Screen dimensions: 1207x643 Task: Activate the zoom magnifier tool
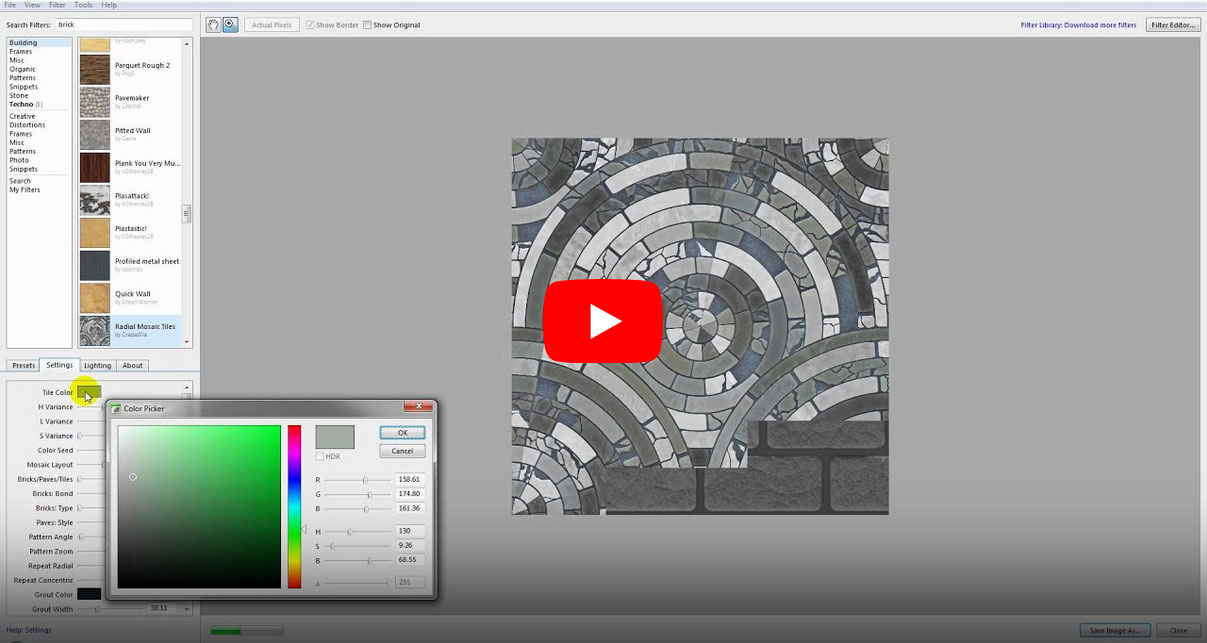(x=230, y=25)
